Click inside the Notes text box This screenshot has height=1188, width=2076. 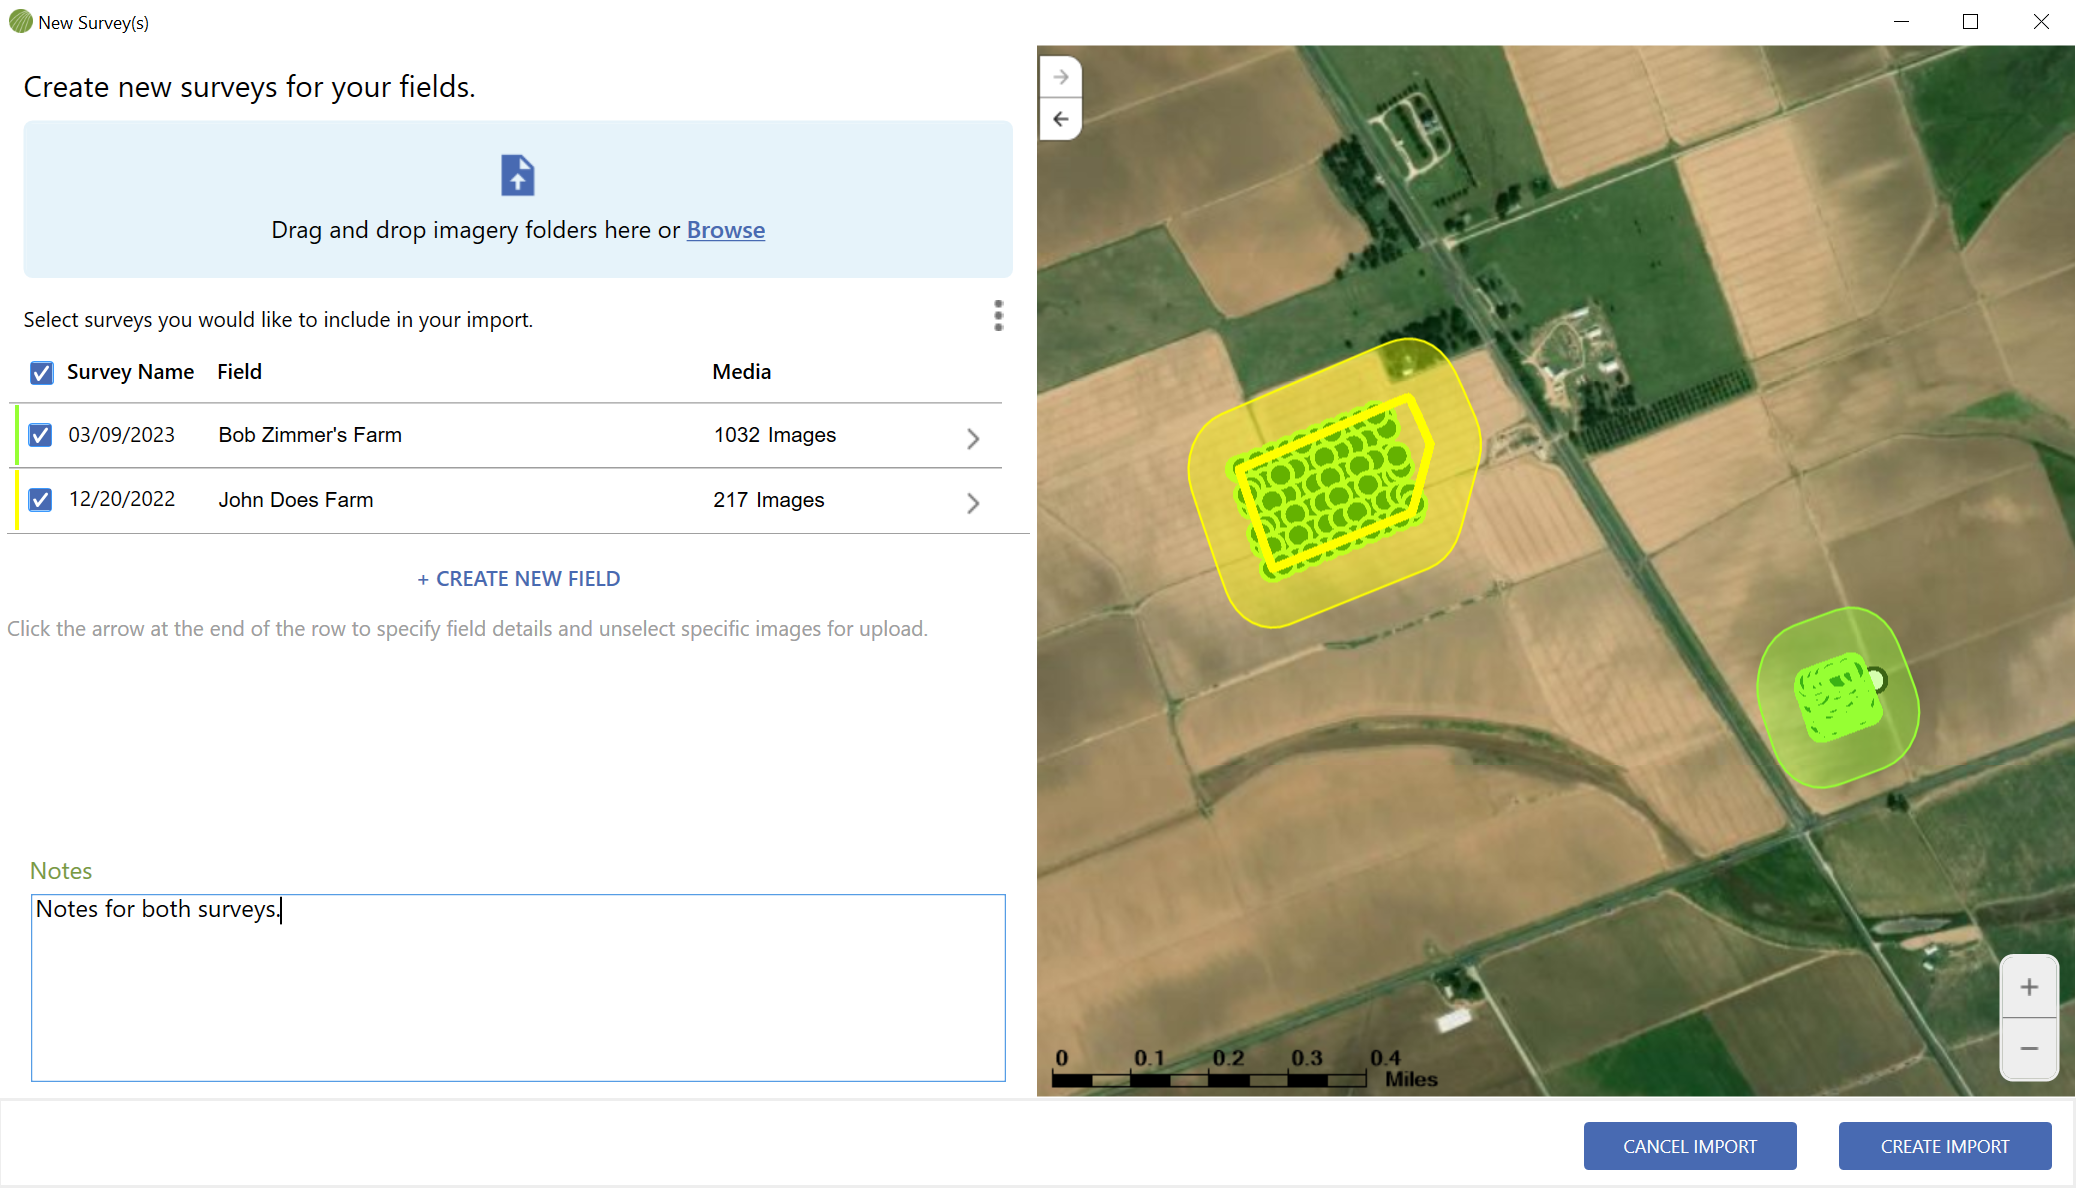pos(517,987)
